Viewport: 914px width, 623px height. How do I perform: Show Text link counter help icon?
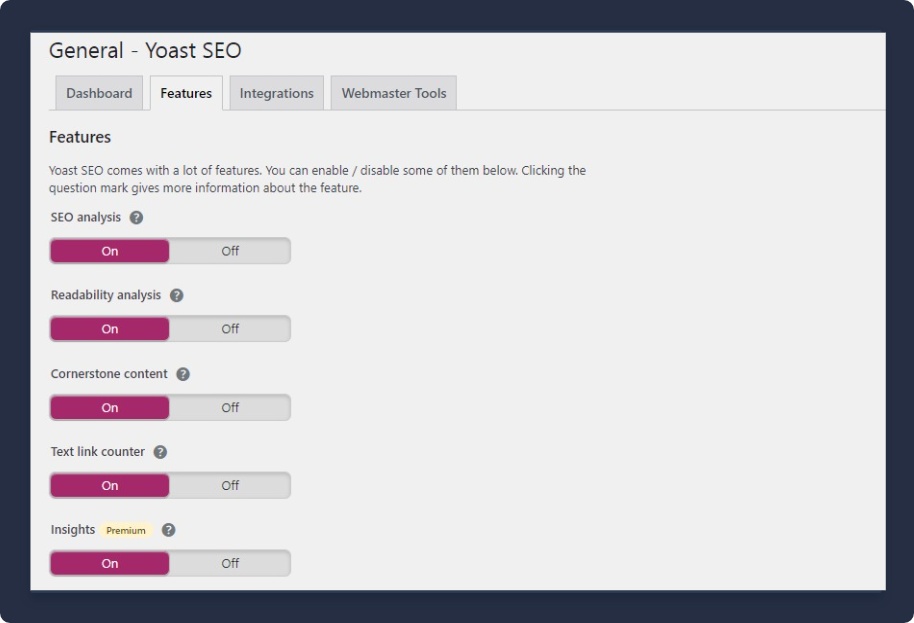160,452
